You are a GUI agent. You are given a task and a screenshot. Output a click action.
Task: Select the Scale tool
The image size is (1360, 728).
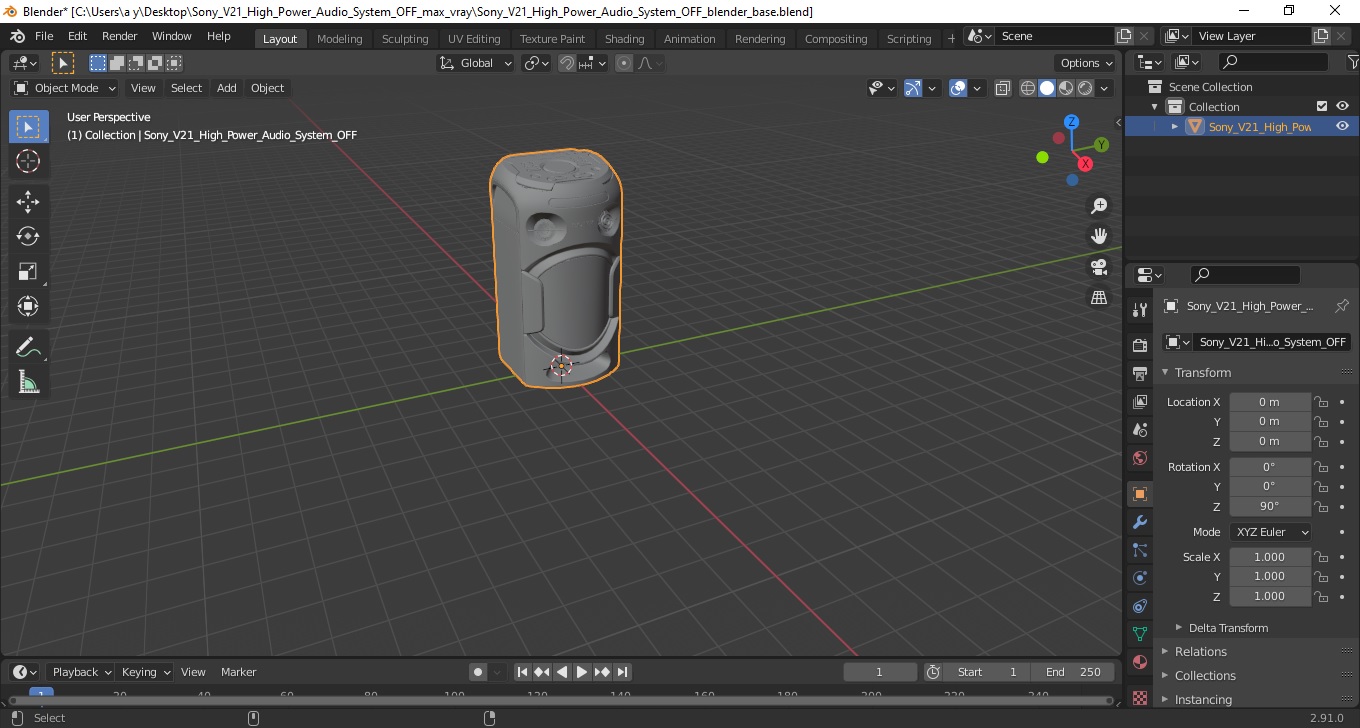coord(28,271)
